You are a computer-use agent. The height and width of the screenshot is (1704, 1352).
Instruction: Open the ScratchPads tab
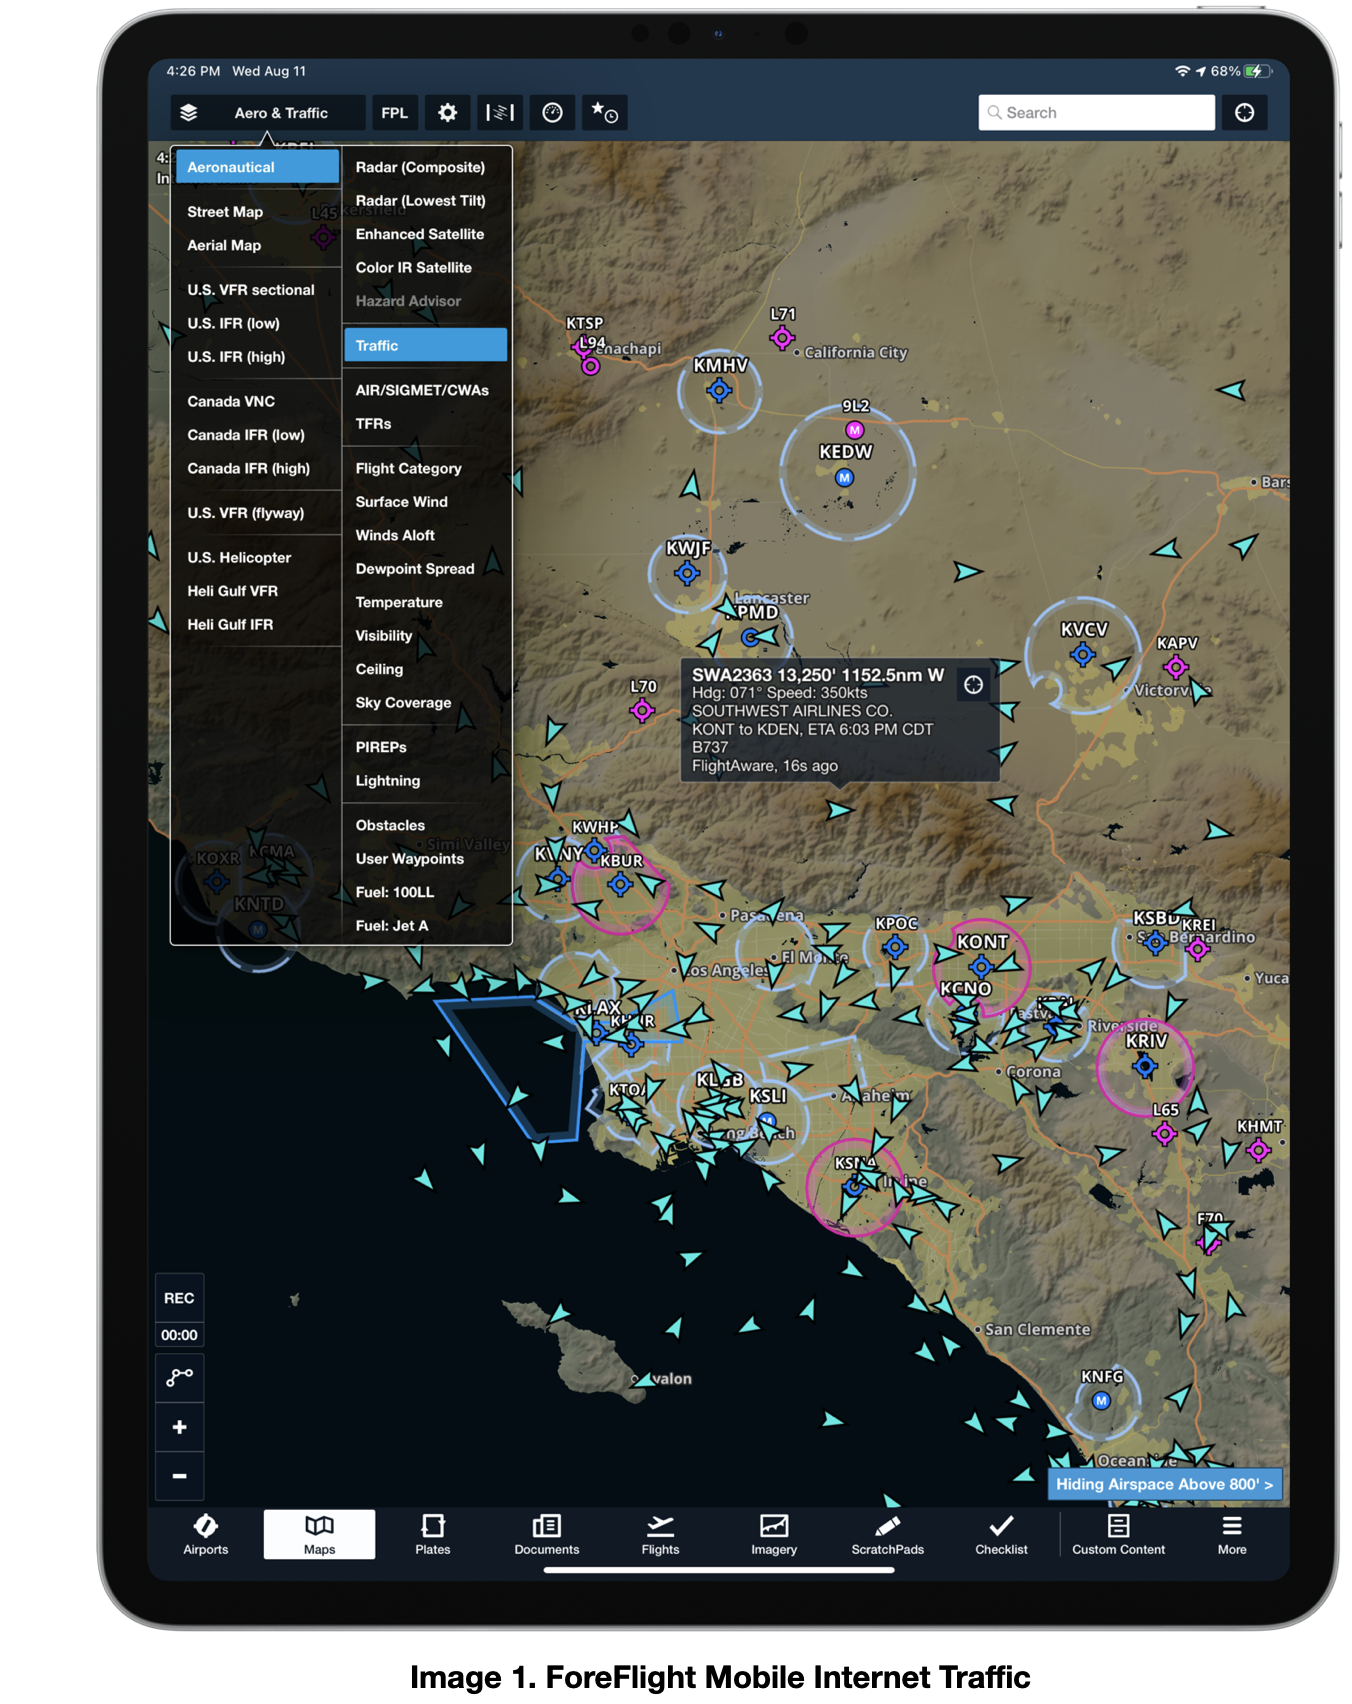[888, 1534]
